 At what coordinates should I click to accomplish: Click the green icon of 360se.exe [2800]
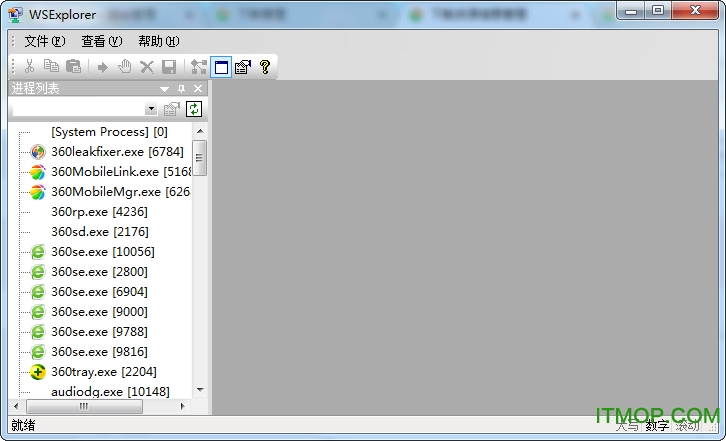pyautogui.click(x=38, y=272)
